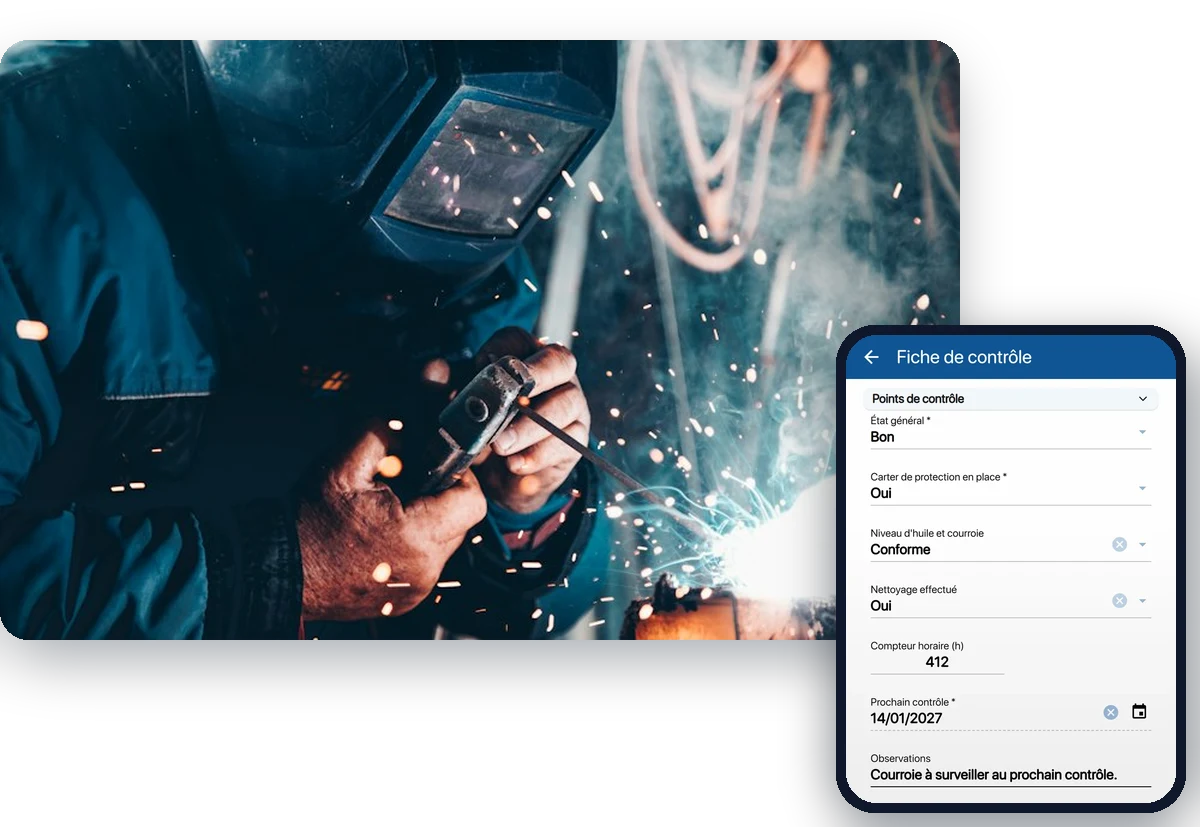Click the Compteur horaire field showing 412
Screen dimensions: 1200x827
[937, 662]
